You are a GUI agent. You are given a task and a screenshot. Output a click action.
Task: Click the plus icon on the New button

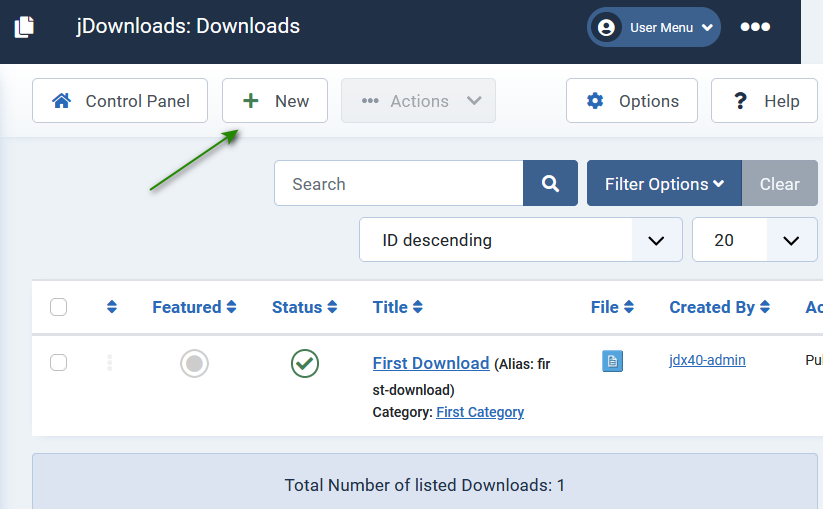click(x=250, y=100)
